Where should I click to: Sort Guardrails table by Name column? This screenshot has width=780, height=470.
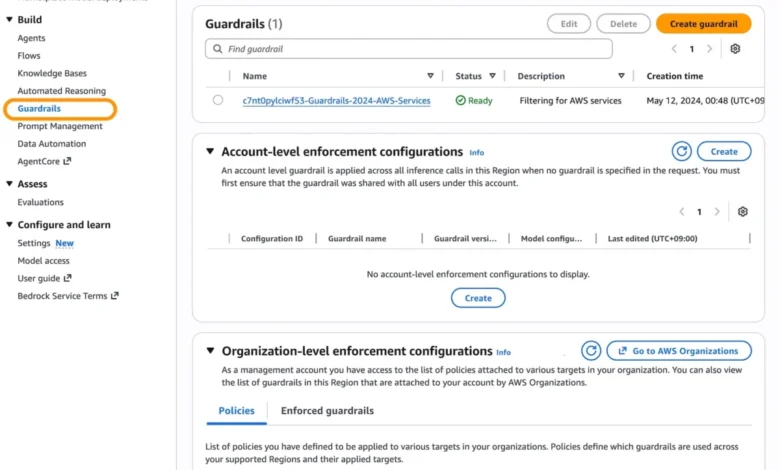(430, 76)
